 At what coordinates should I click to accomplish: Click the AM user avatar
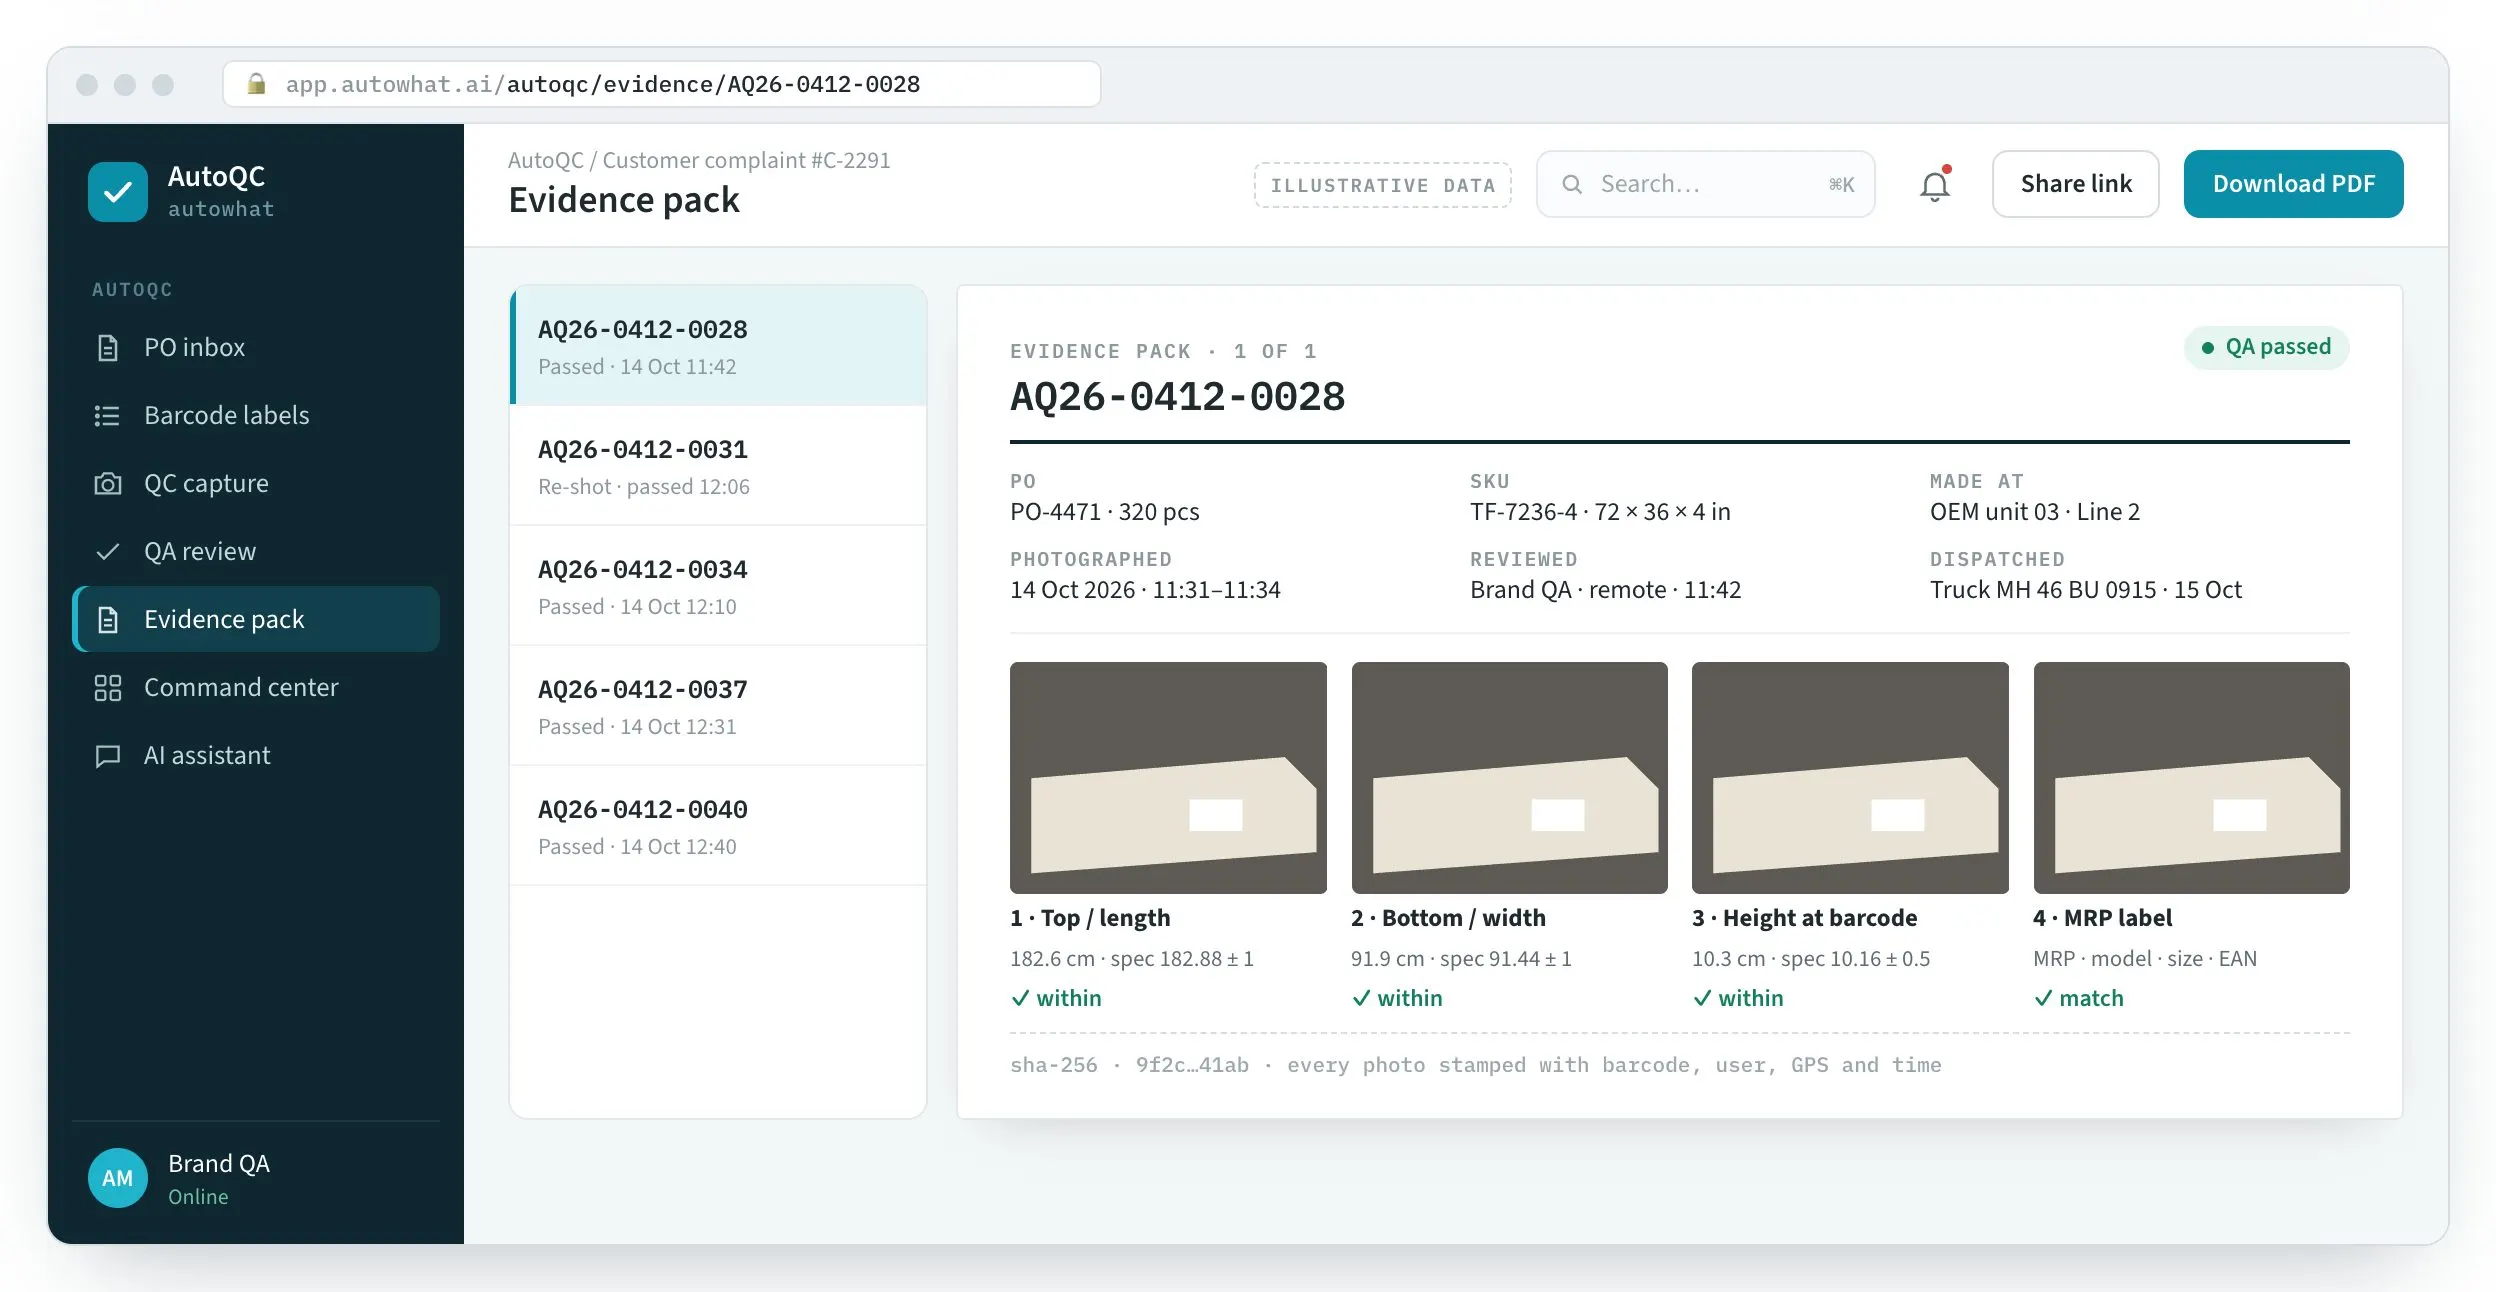click(x=117, y=1178)
